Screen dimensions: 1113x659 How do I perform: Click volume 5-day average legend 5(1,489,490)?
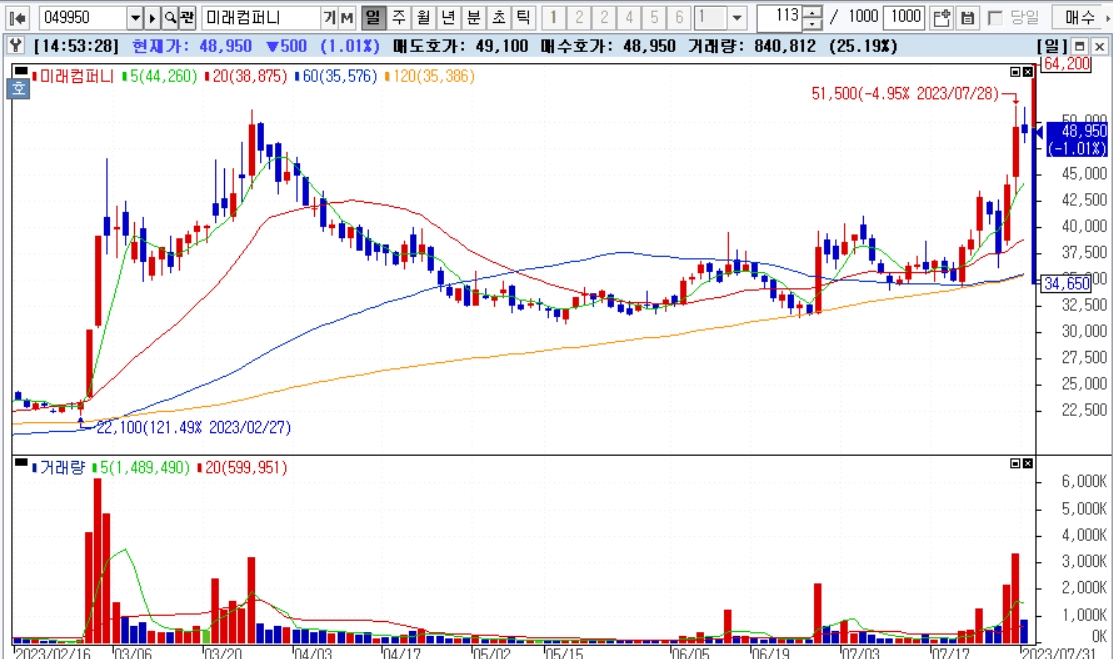coord(141,468)
